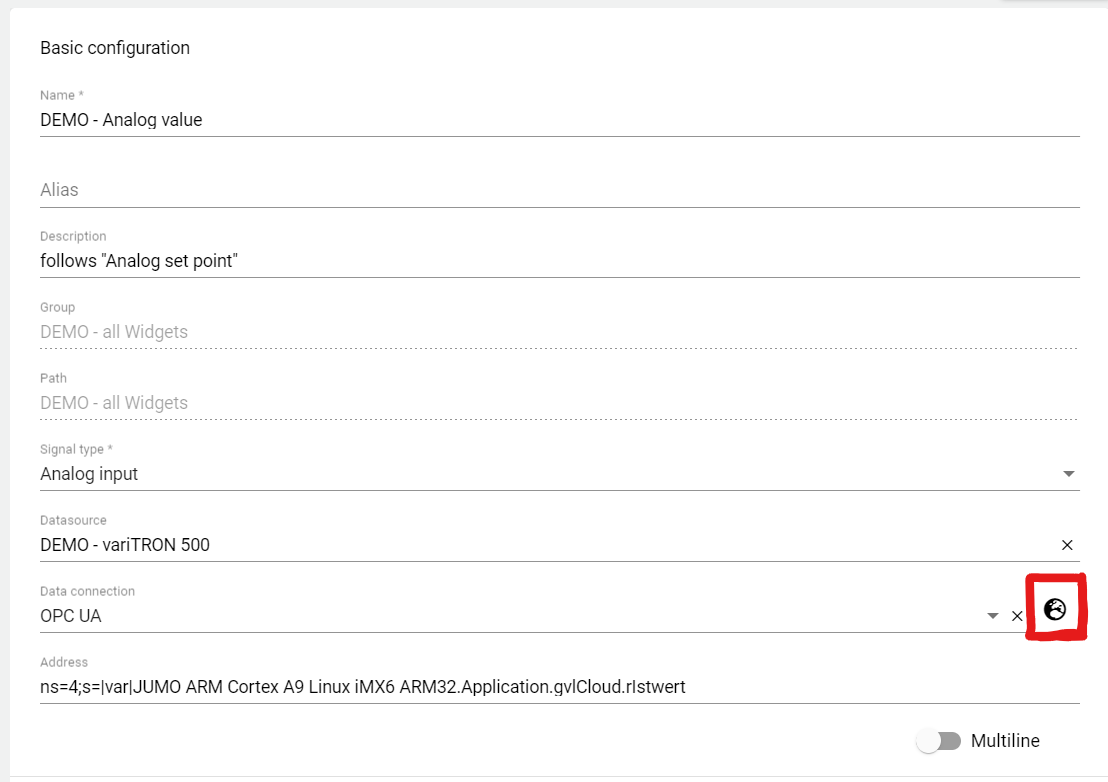Clear the Datasource selection with its X
1108x782 pixels.
(1067, 545)
